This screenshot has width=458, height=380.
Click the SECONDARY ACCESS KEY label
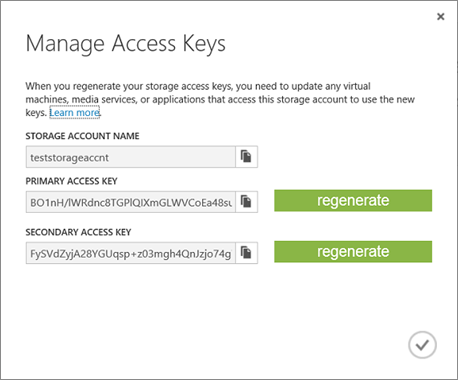pyautogui.click(x=78, y=232)
